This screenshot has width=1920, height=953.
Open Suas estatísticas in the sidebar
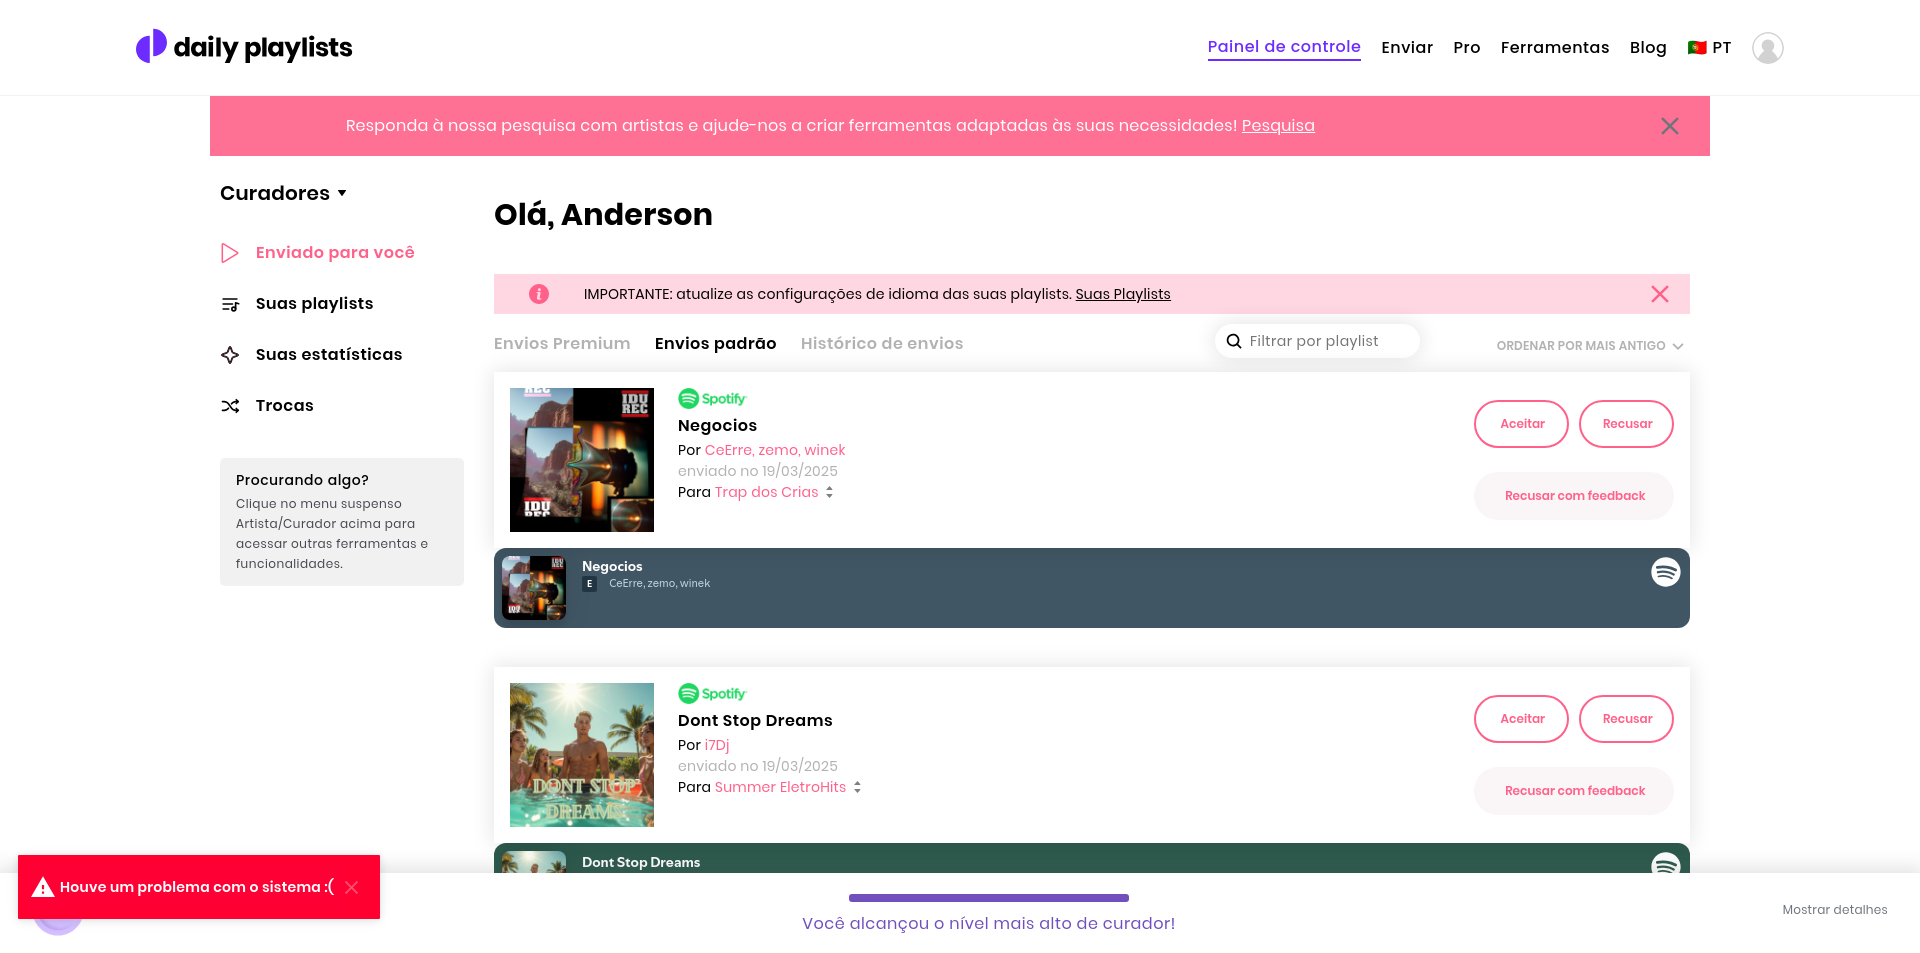[328, 354]
